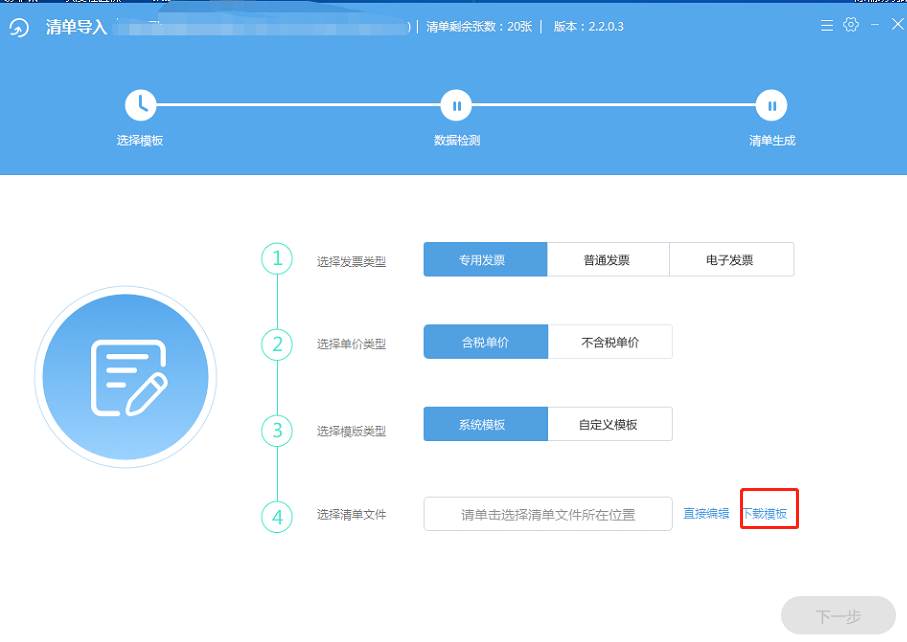
Task: Pick 系统模板 template type
Action: pos(485,424)
